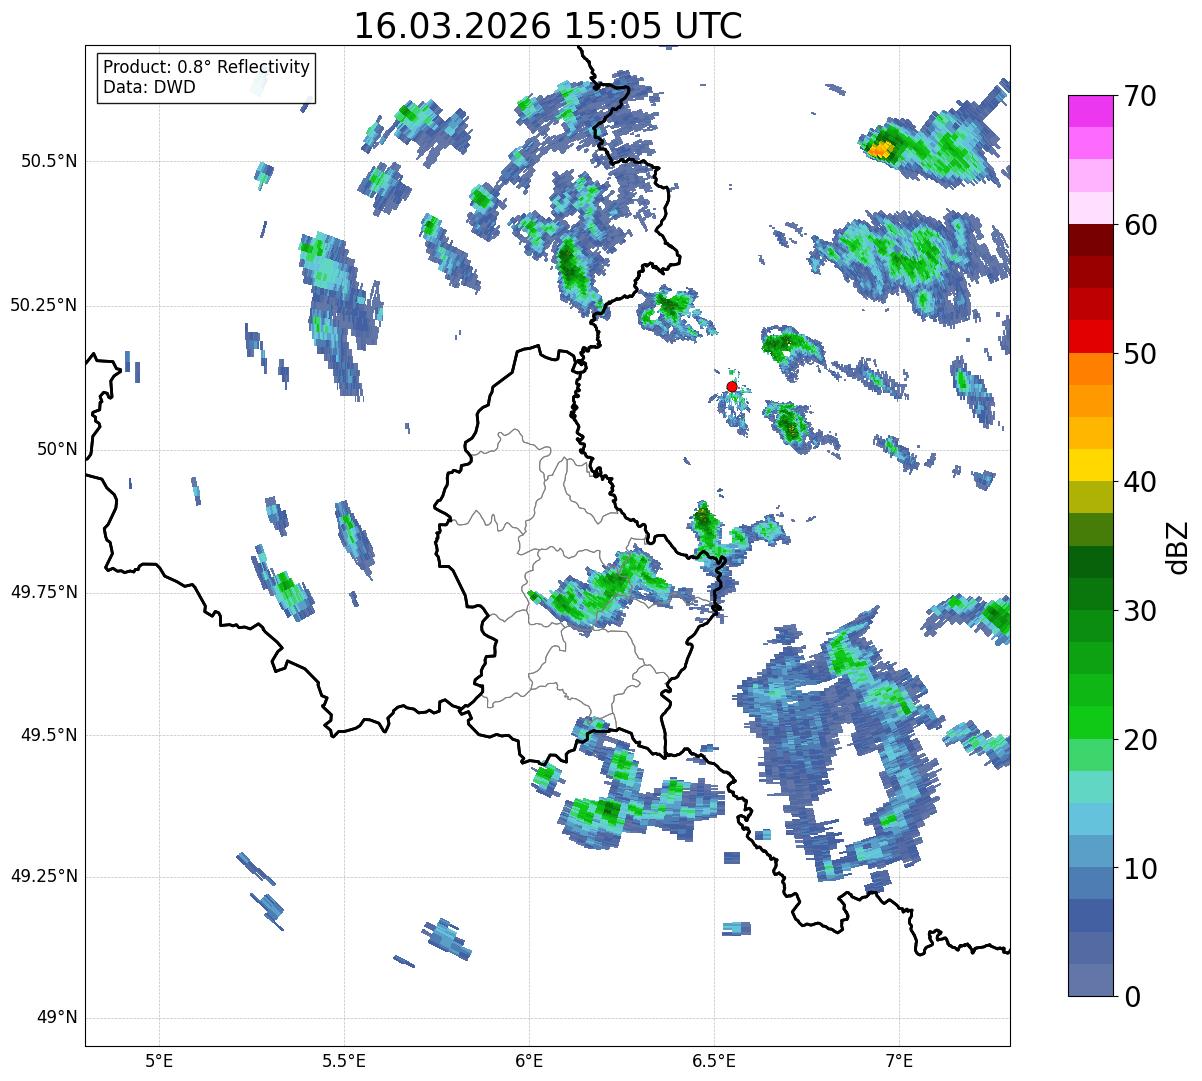1202x1081 pixels.
Task: Click the orange high-reflectivity storm core
Action: click(880, 150)
